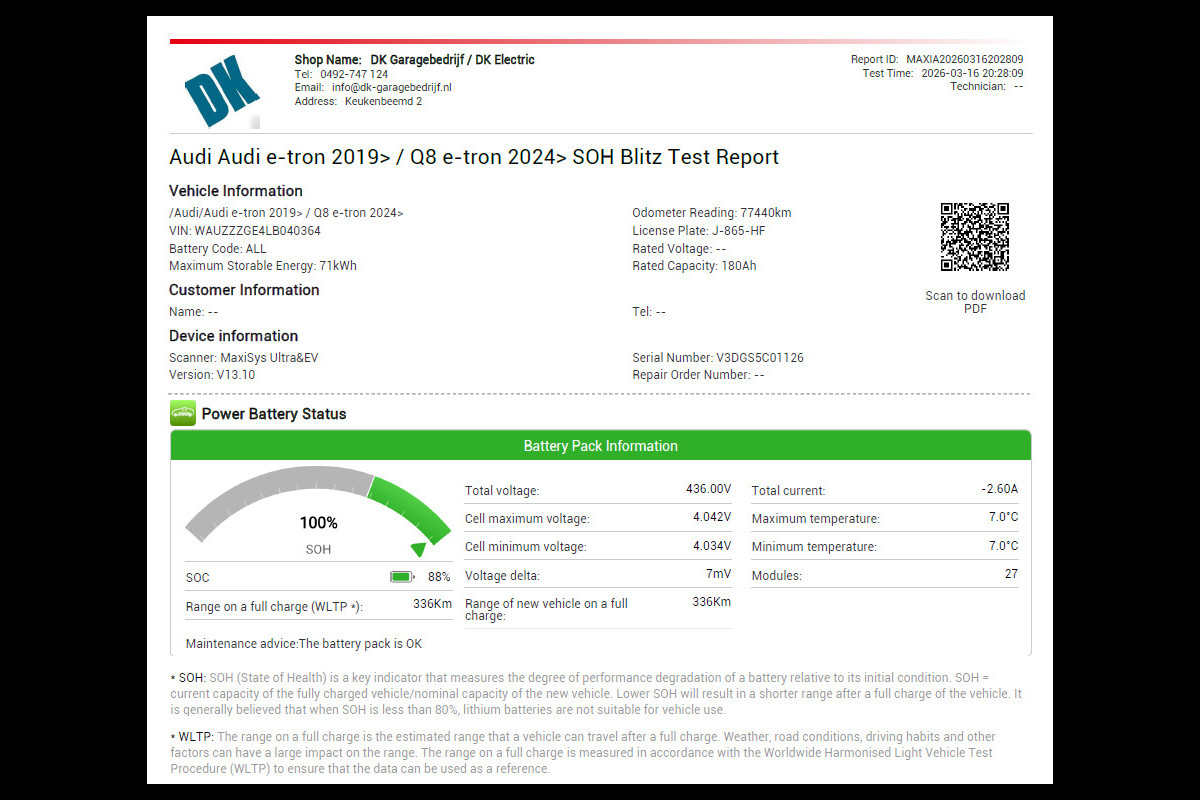Image resolution: width=1200 pixels, height=800 pixels.
Task: Select the license plate J-865-HF
Action: coord(739,231)
